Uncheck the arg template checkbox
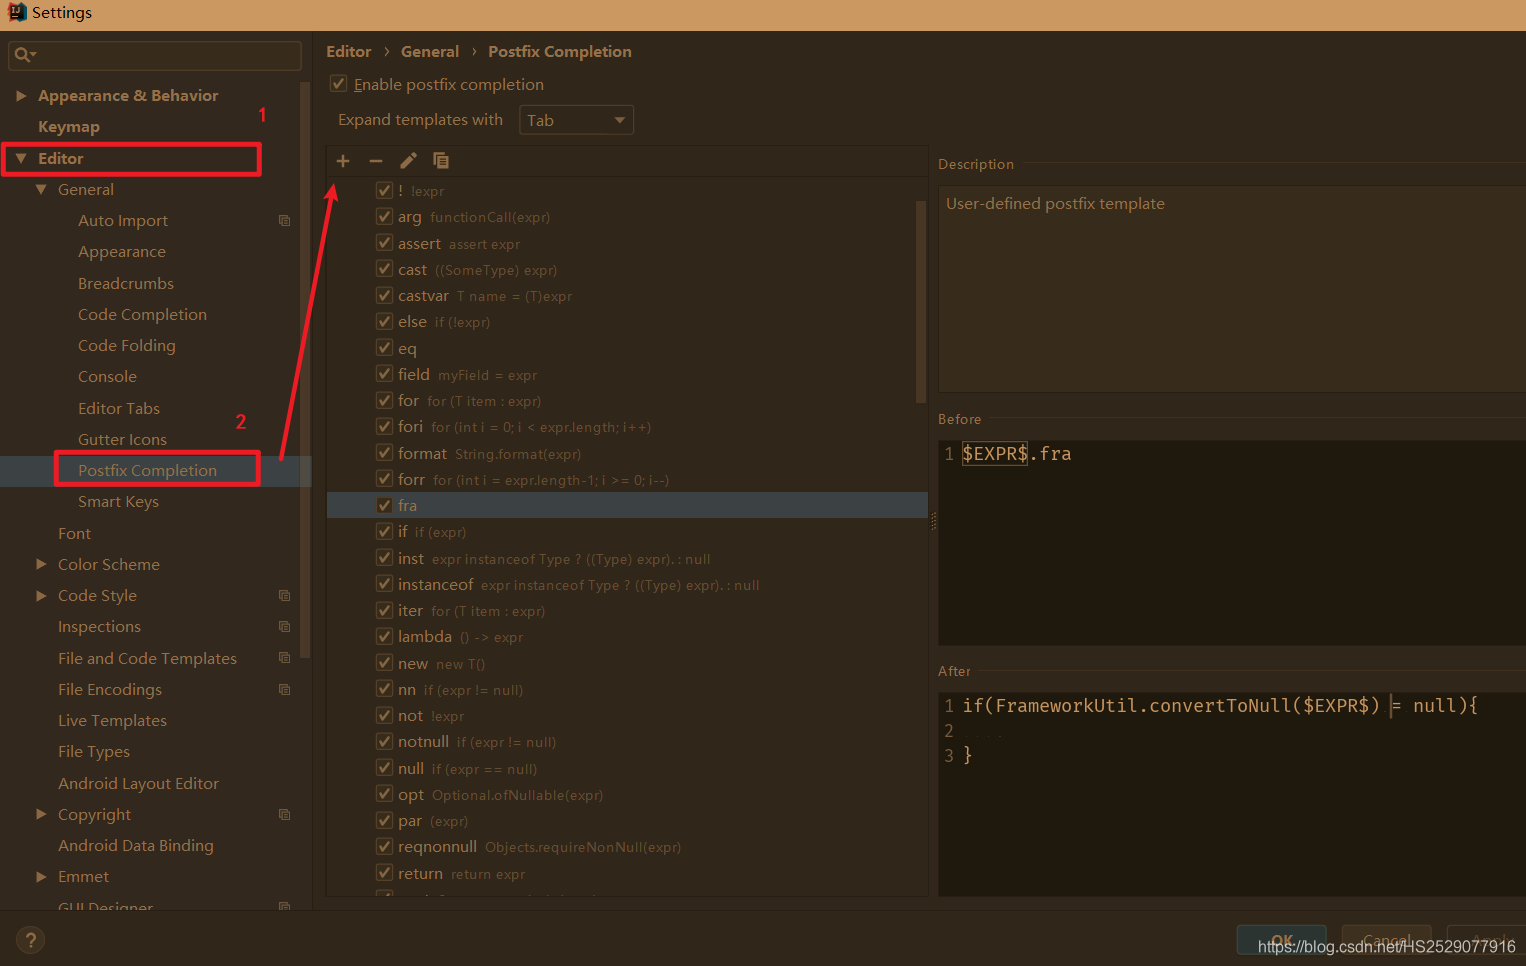Screen dimensions: 1526x966 coord(384,216)
